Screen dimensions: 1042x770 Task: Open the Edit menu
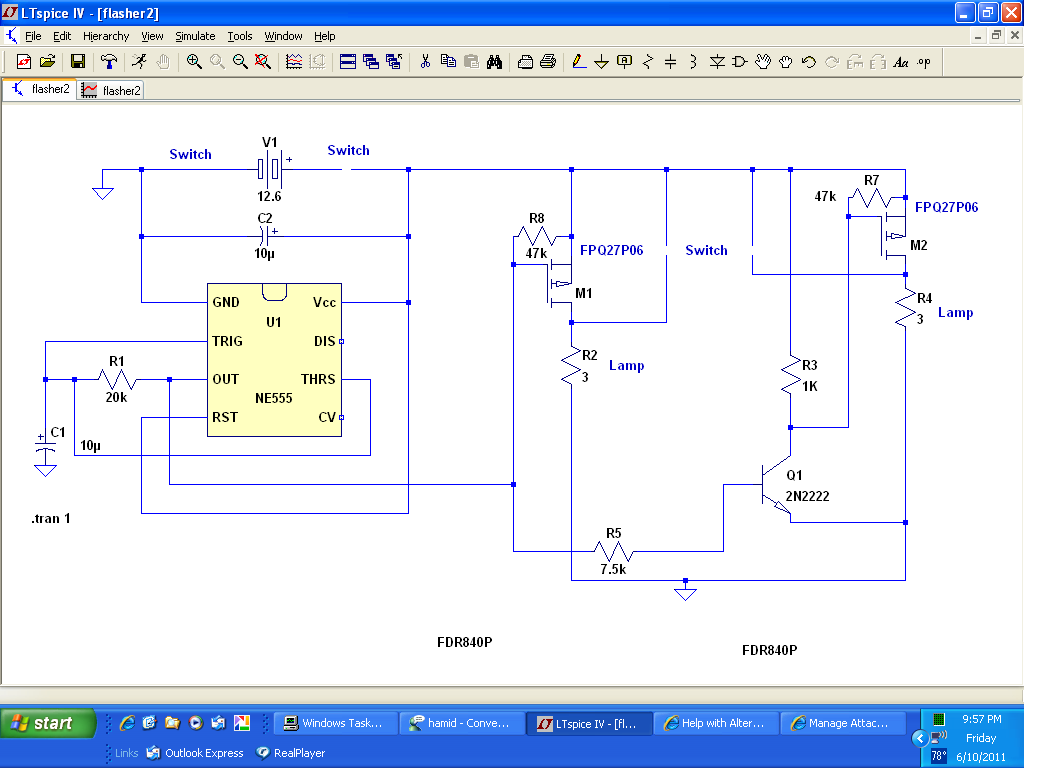click(62, 36)
